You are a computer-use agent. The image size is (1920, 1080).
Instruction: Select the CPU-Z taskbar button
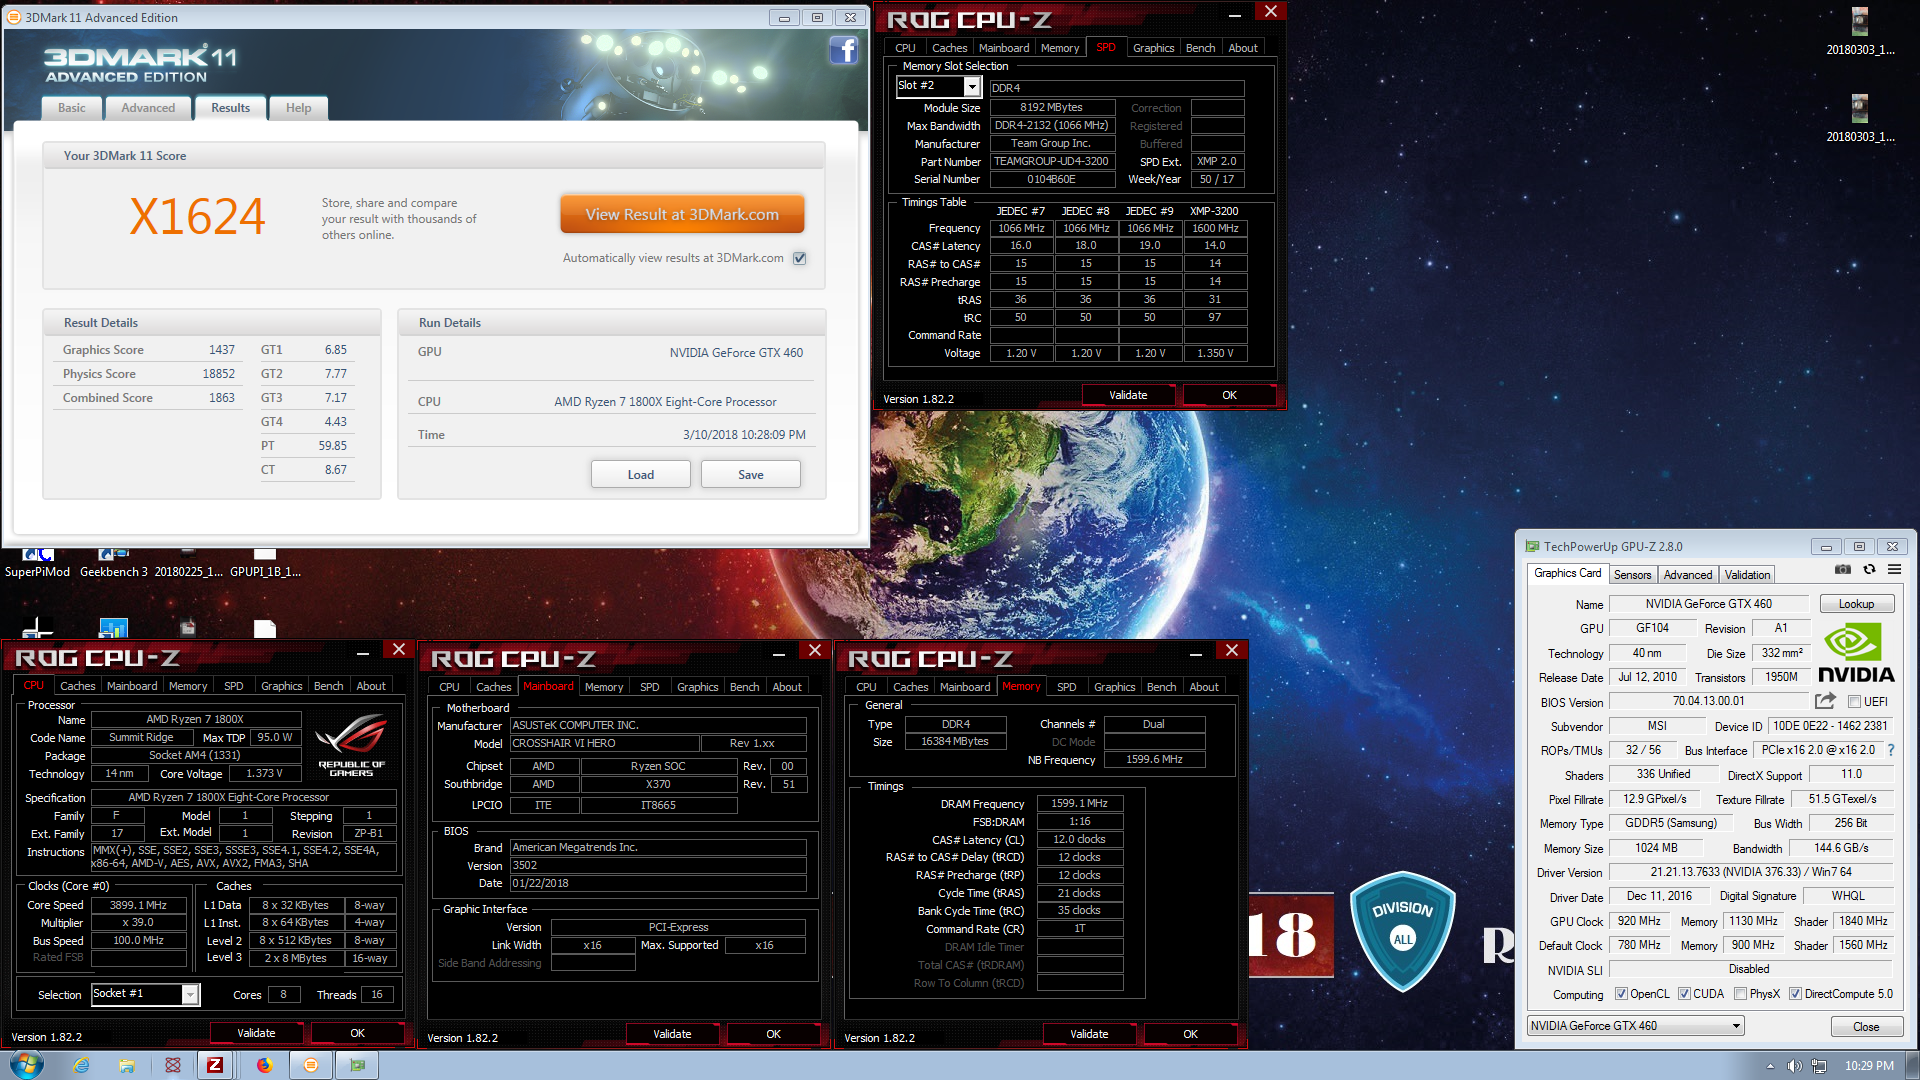[215, 1065]
